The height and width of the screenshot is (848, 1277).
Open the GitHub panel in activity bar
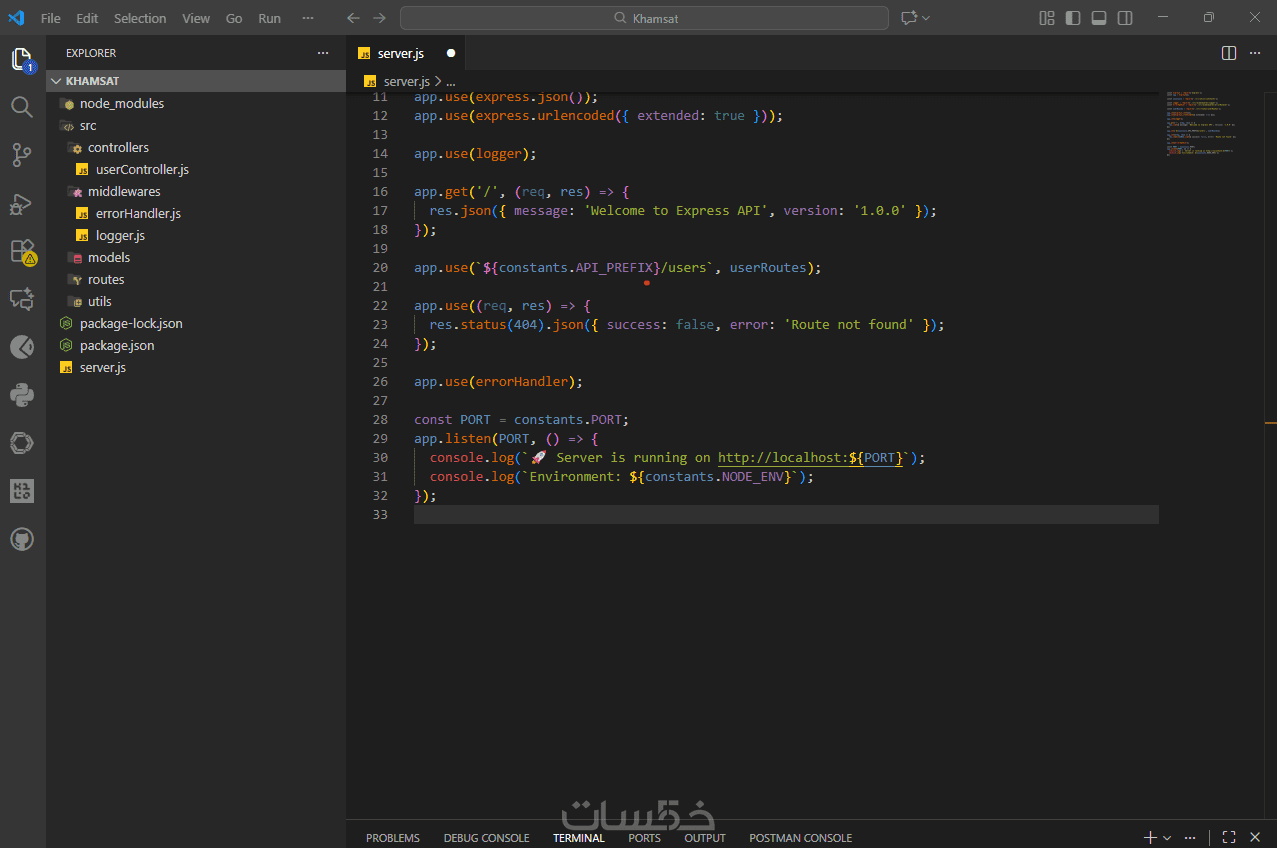tap(22, 540)
